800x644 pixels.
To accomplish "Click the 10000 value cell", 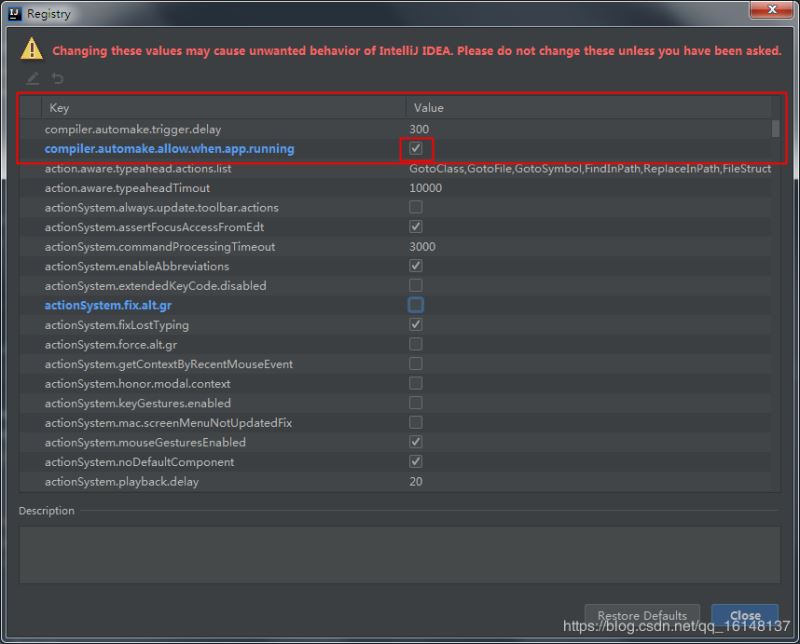I will [x=426, y=188].
